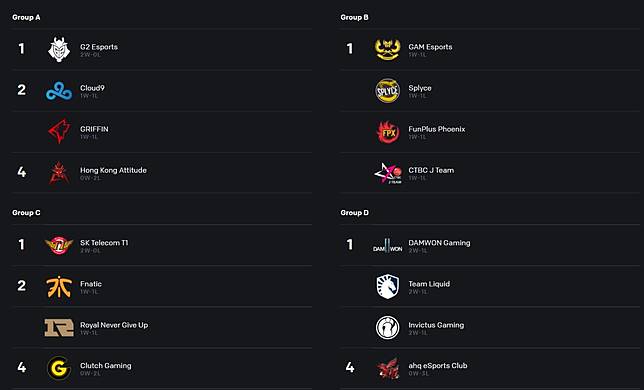Select the Group A heading
Viewport: 644px width, 390px height.
[26, 17]
